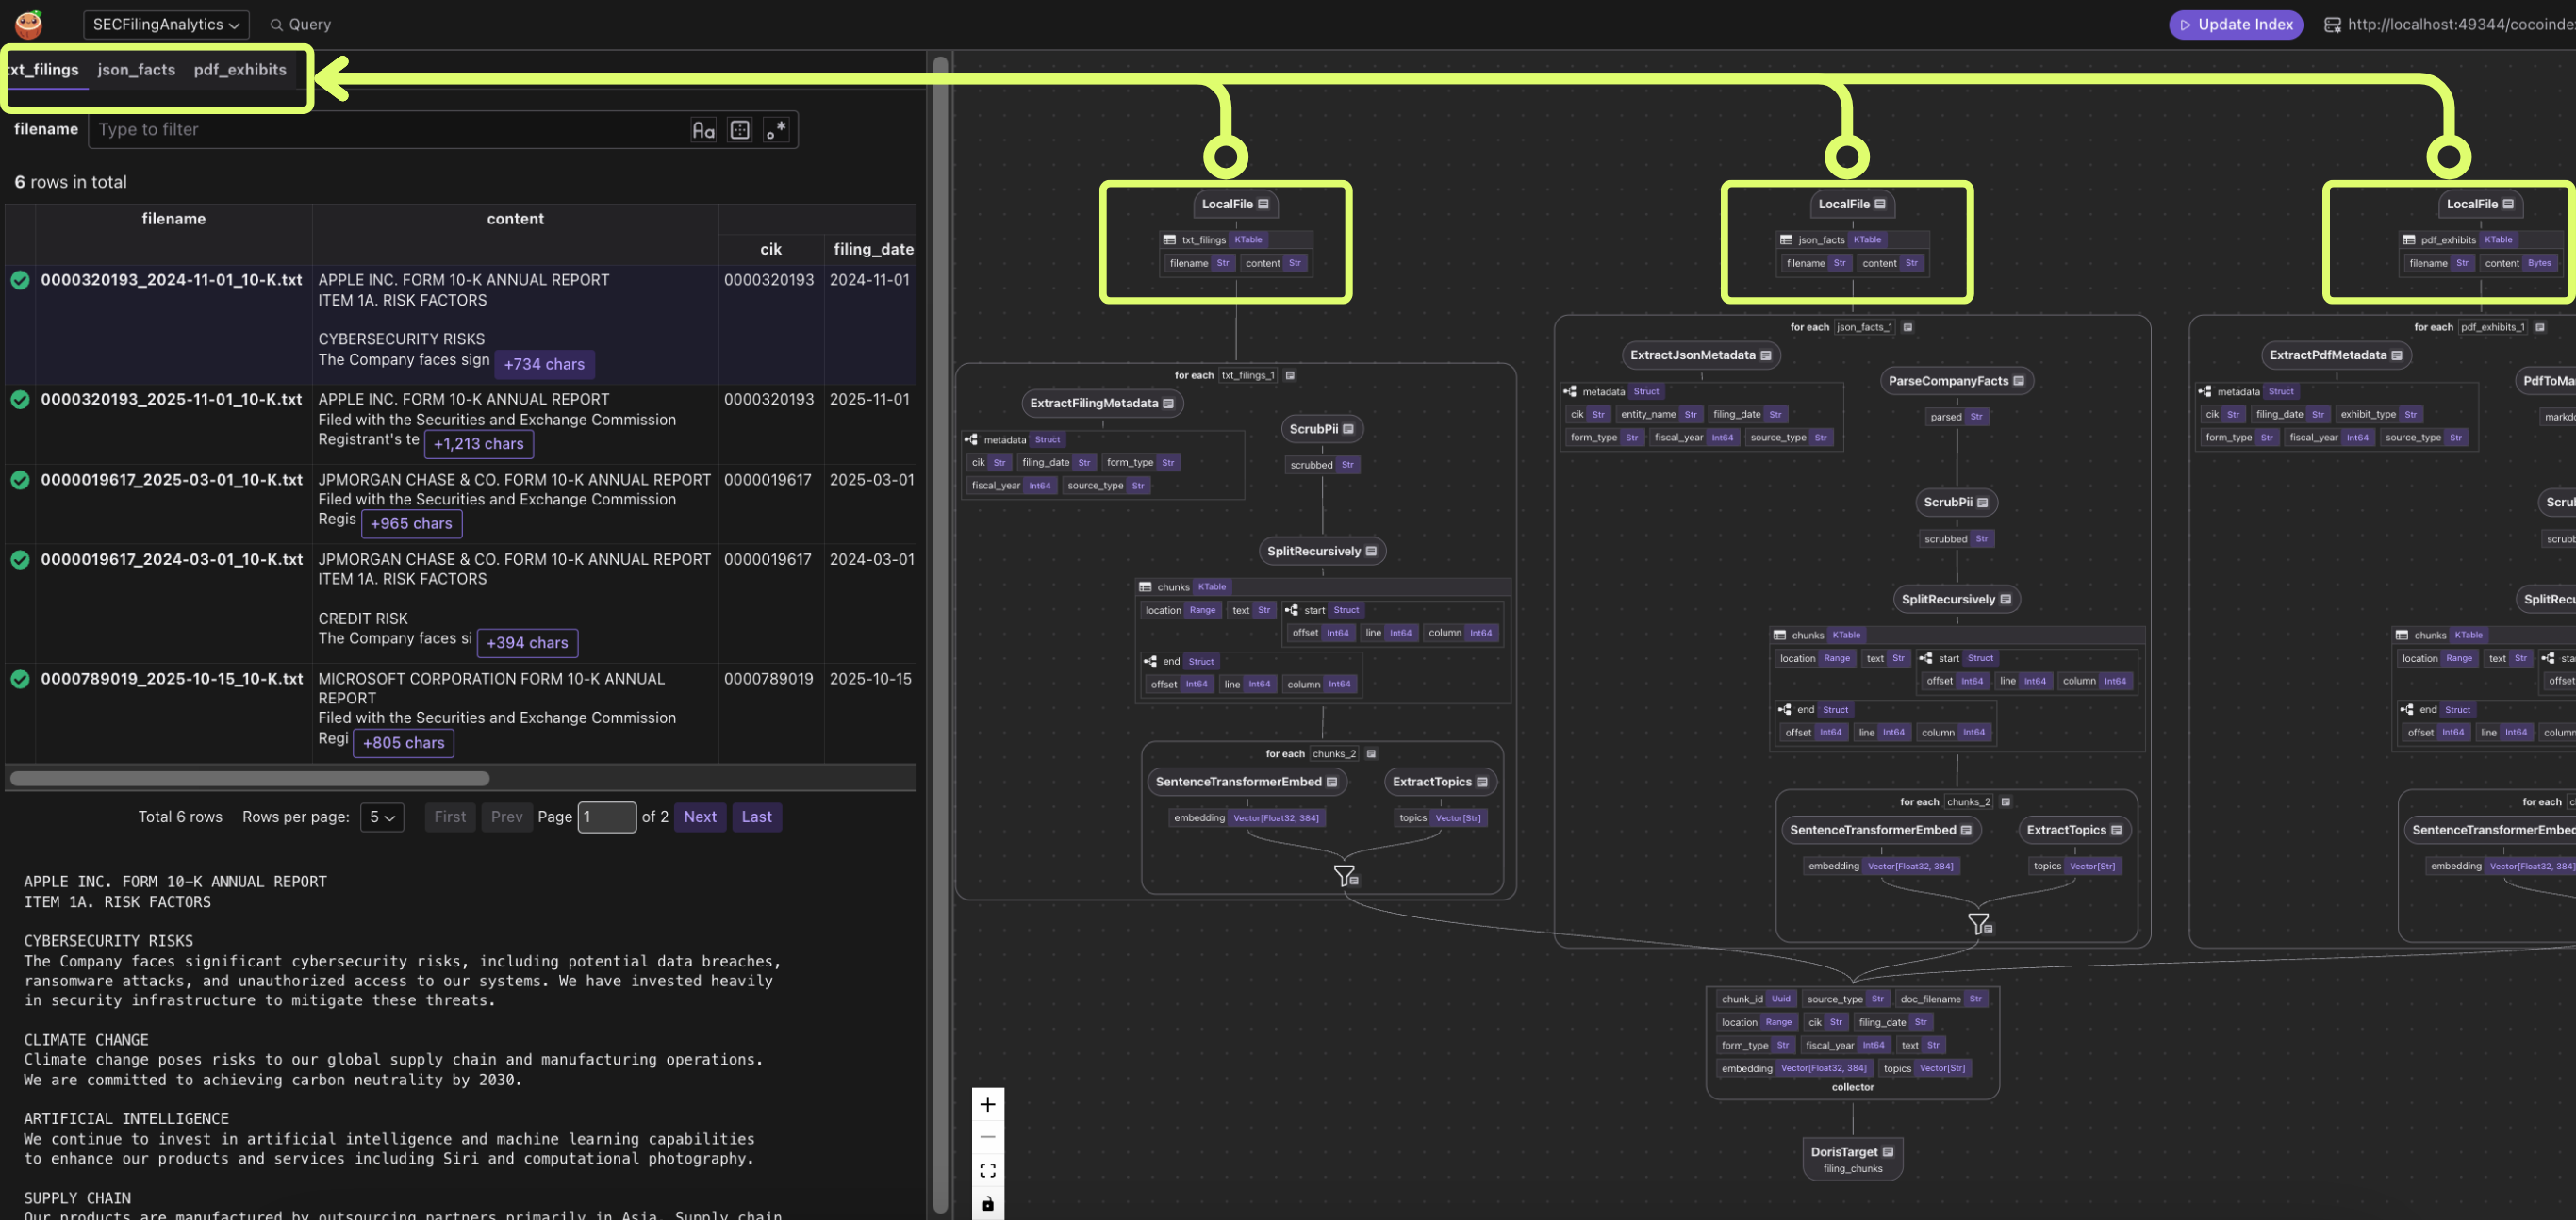Click the peach app logo in the top-left corner
This screenshot has width=2576, height=1222.
tap(28, 24)
